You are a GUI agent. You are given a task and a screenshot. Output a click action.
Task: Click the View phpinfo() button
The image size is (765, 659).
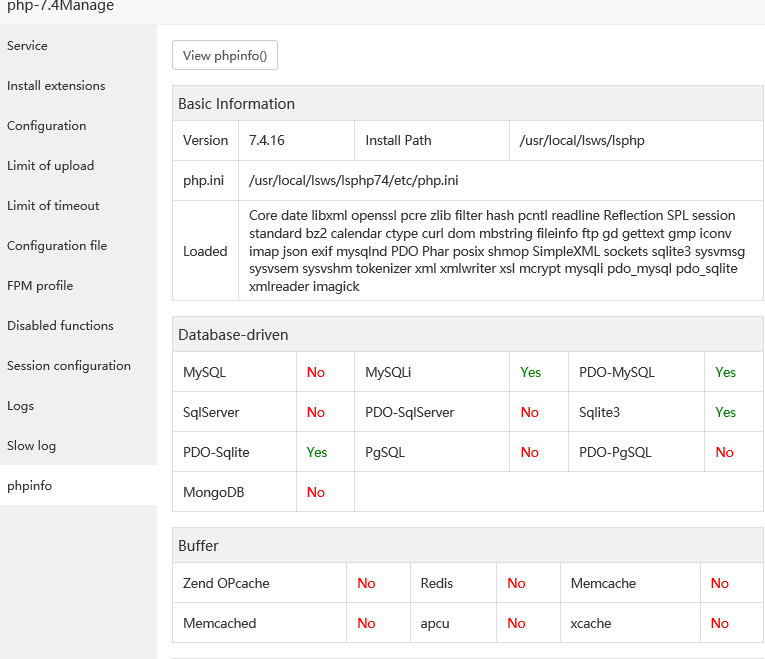tap(225, 56)
